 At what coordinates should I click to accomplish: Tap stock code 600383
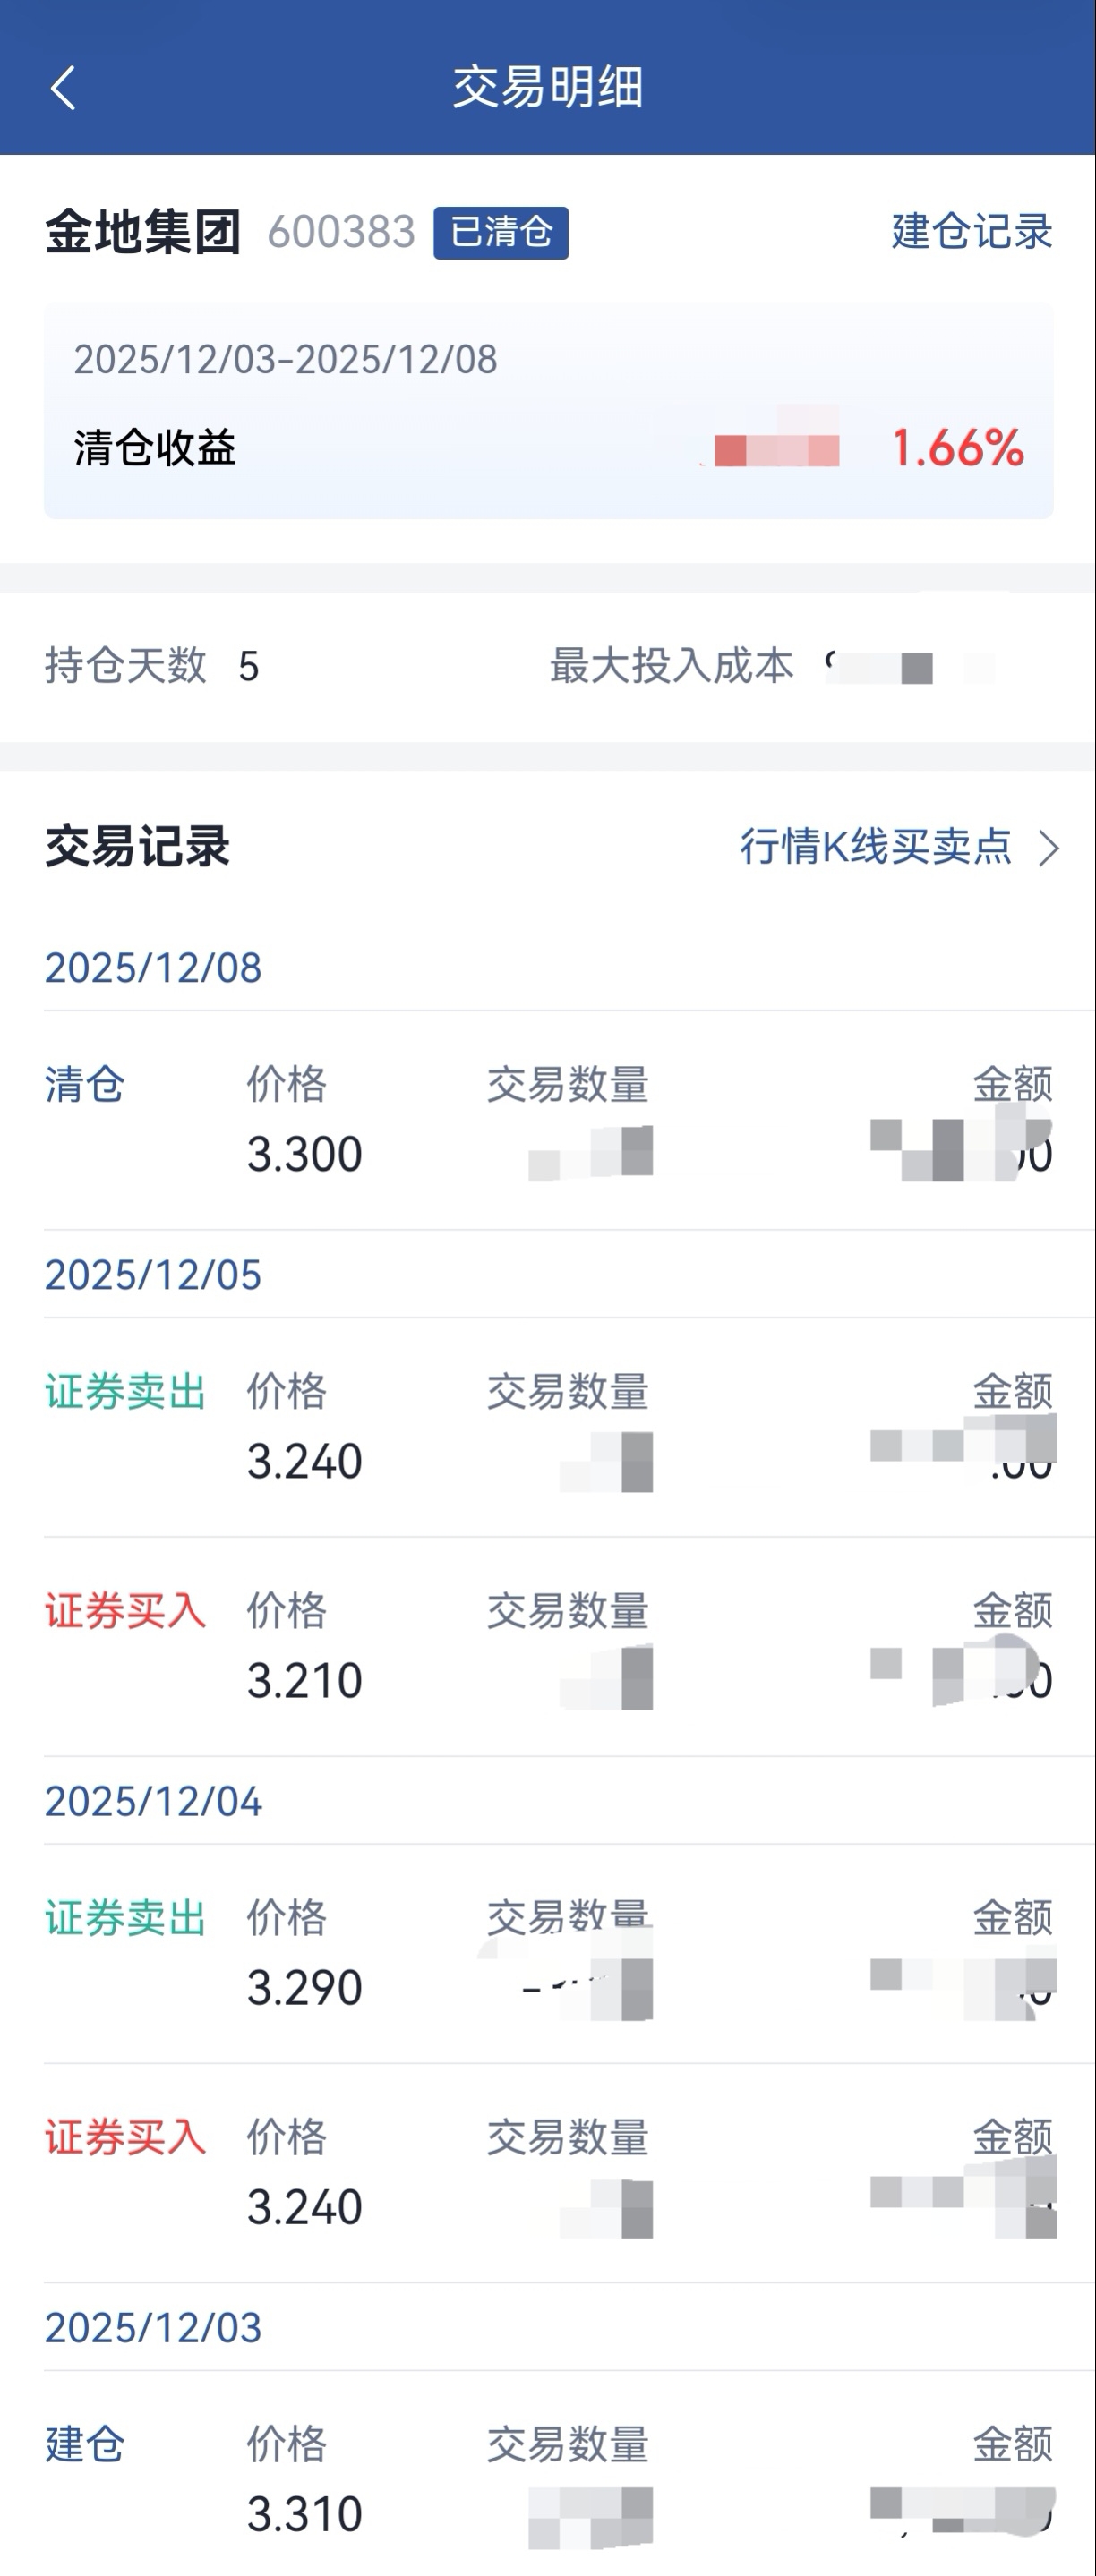click(x=341, y=233)
